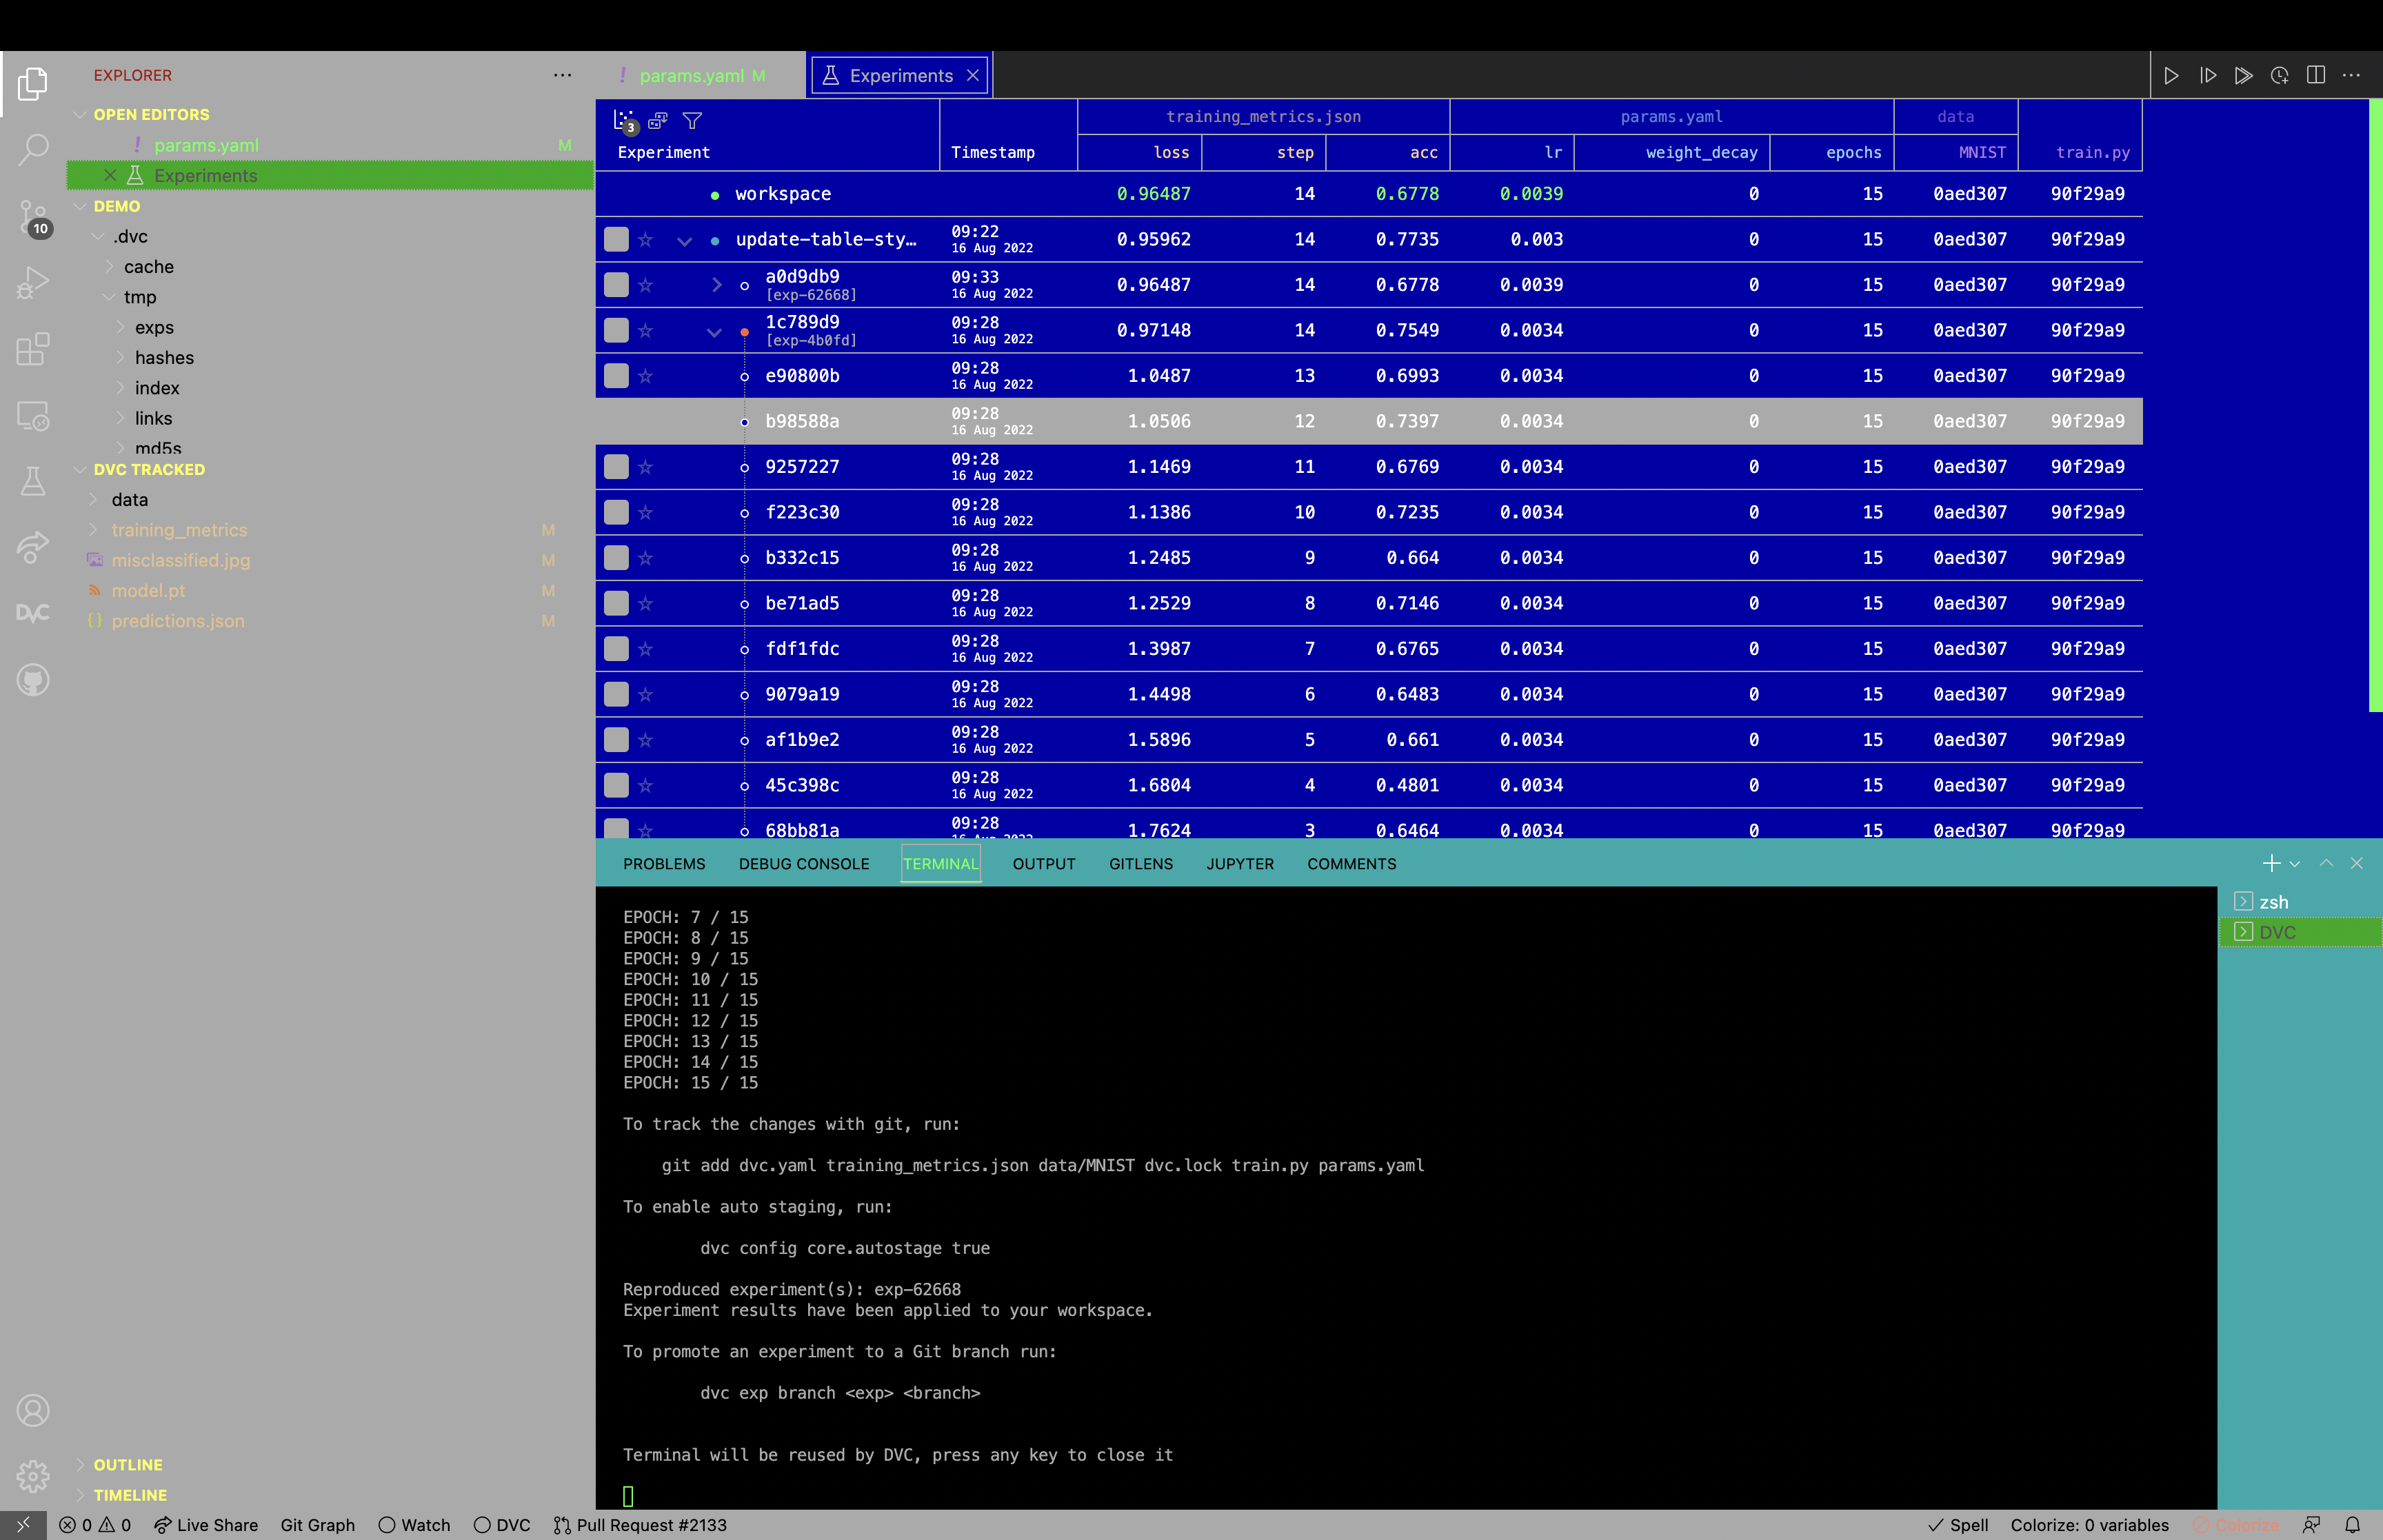Star the experiment 9257227
The width and height of the screenshot is (2383, 1540).
tap(646, 467)
